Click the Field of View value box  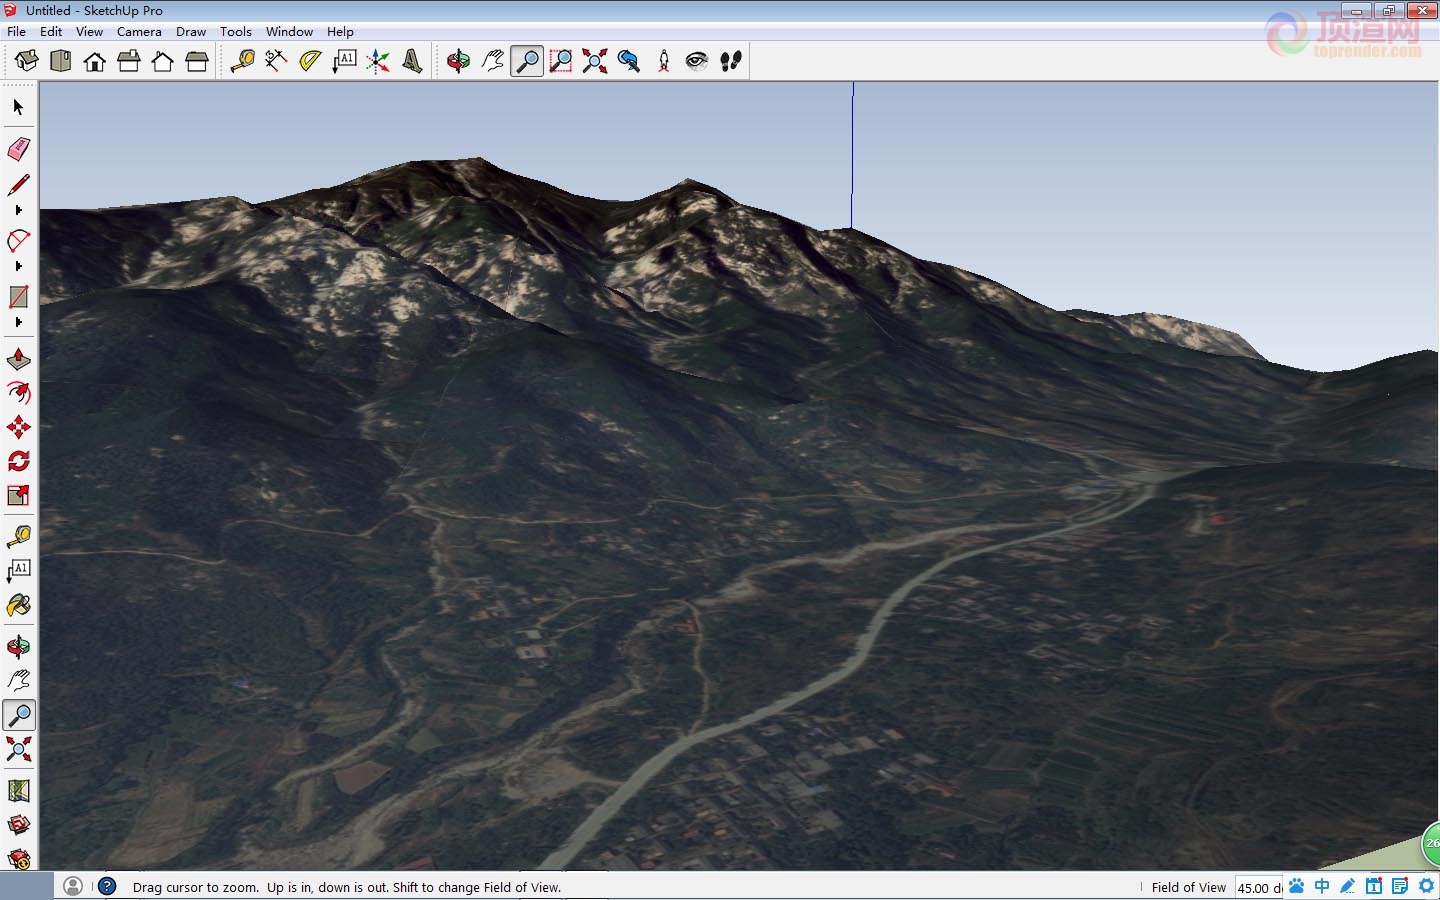(1260, 887)
